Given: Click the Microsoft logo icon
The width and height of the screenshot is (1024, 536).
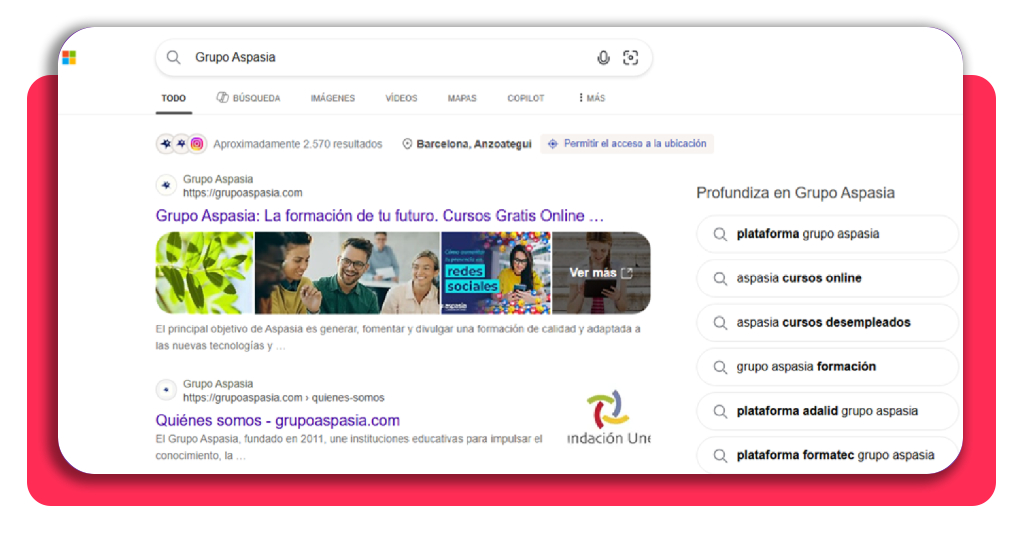Looking at the screenshot, I should (69, 58).
